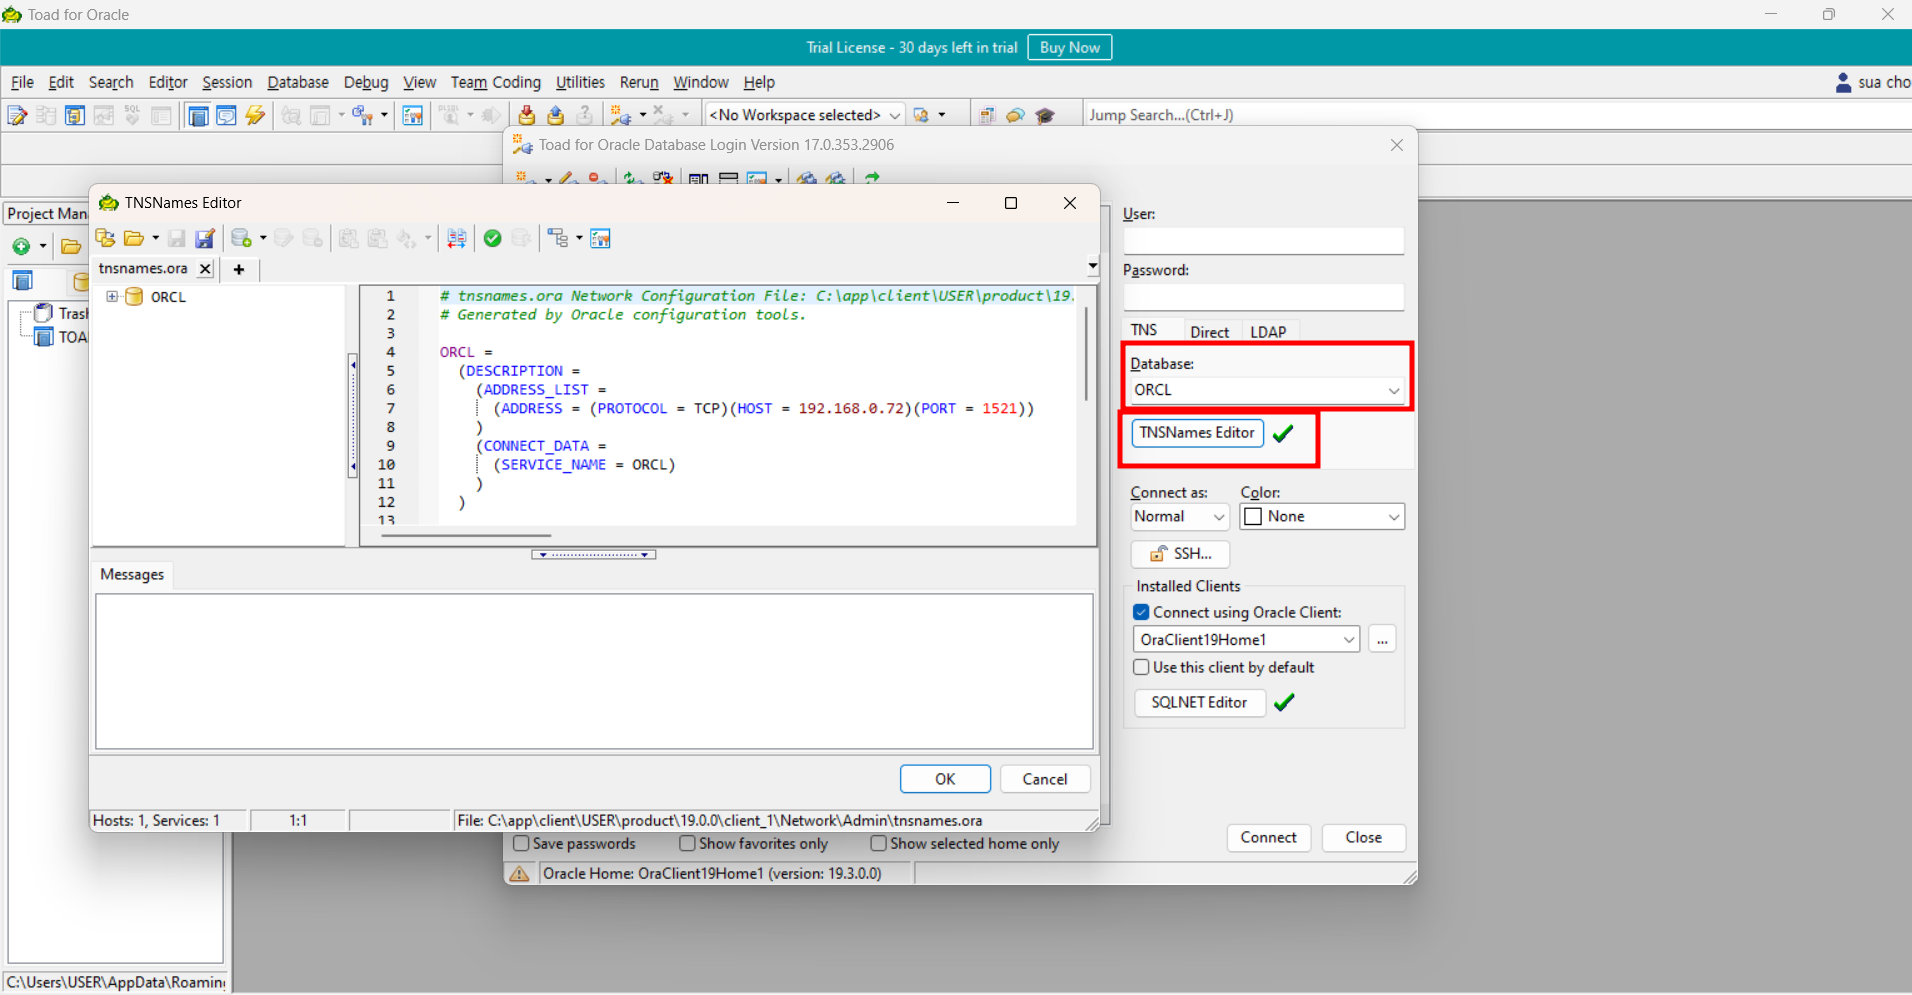This screenshot has width=1912, height=995.
Task: Open the Database ORCL dropdown
Action: pyautogui.click(x=1394, y=390)
